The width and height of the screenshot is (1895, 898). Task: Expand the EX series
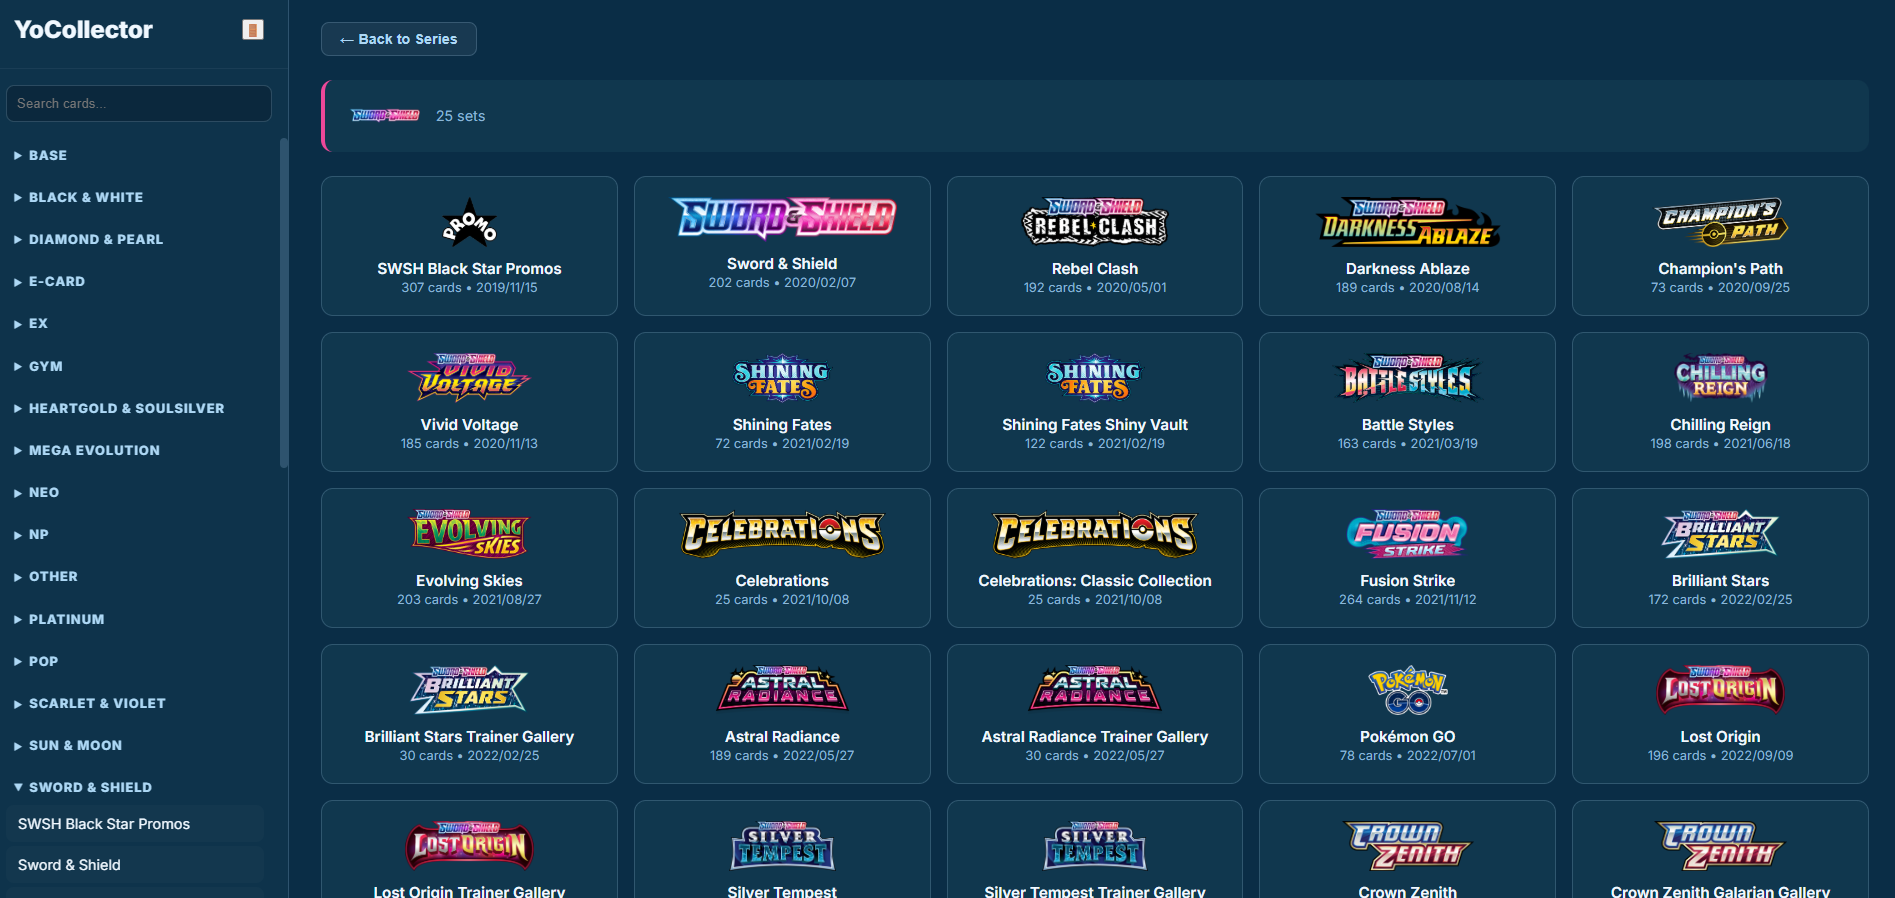pos(139,323)
